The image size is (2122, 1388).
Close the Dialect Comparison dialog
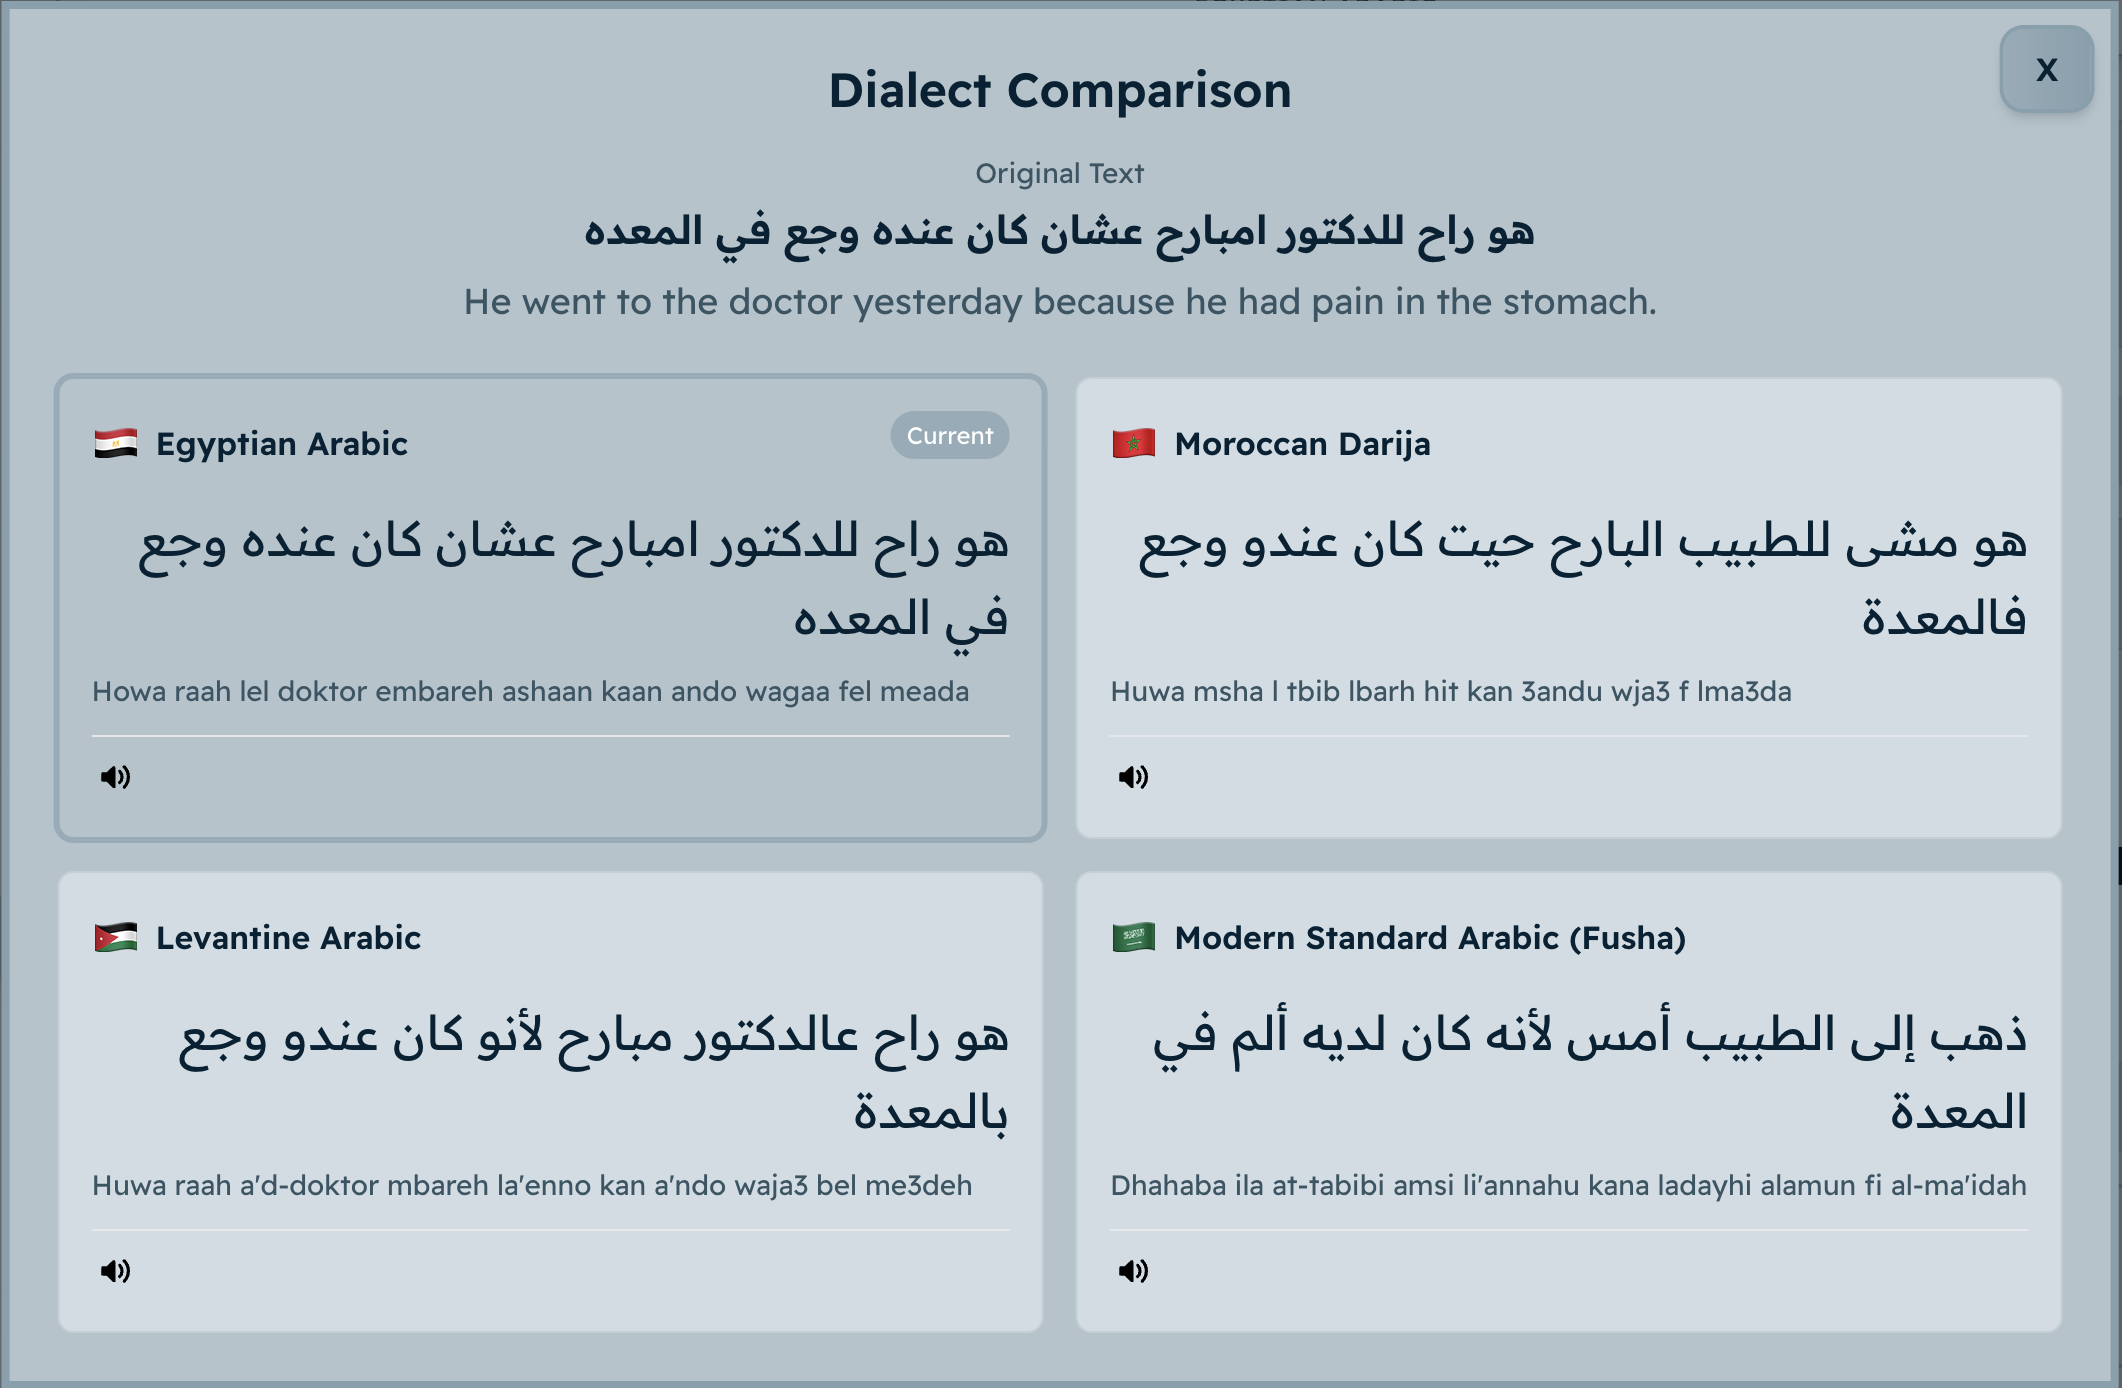click(x=2046, y=70)
